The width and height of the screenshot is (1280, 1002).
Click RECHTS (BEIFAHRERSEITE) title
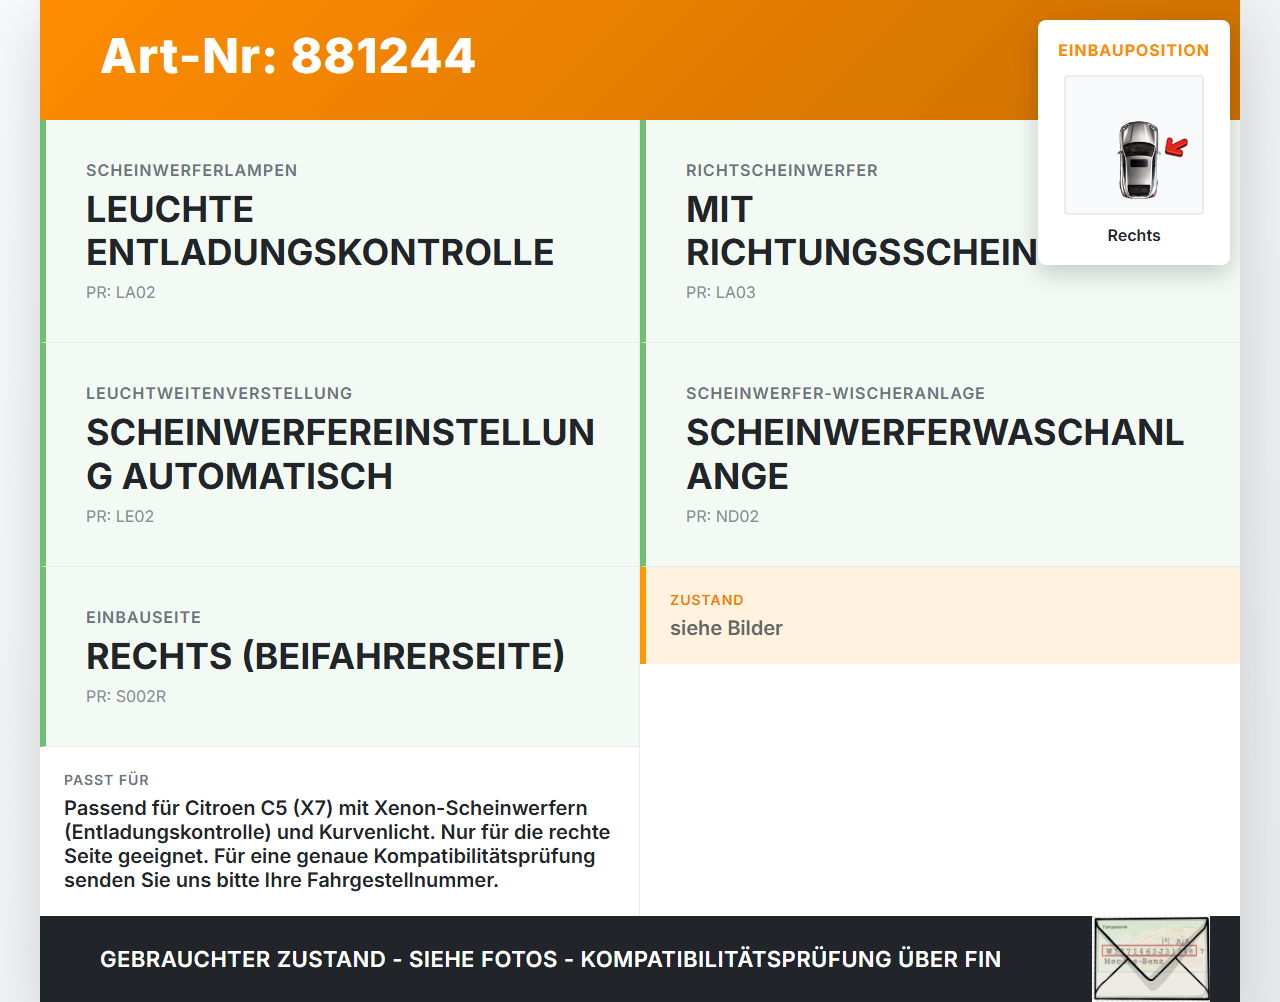click(326, 656)
